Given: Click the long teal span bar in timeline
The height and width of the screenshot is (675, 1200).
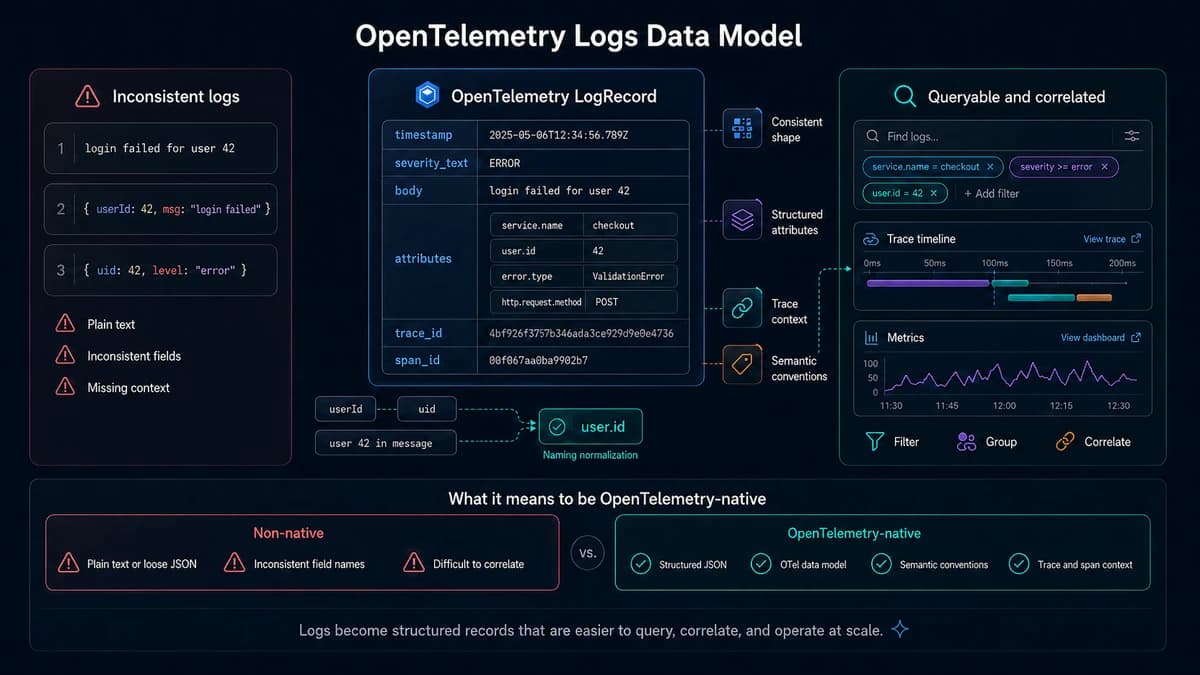Looking at the screenshot, I should [1041, 297].
